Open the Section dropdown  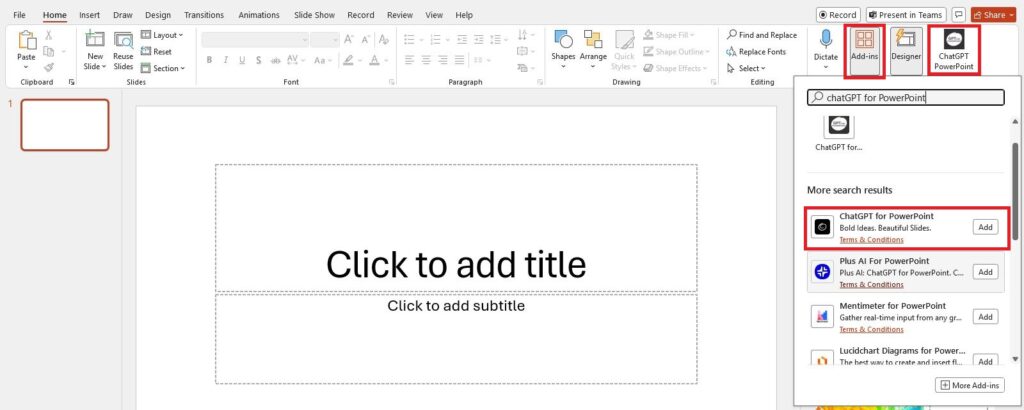click(x=163, y=68)
